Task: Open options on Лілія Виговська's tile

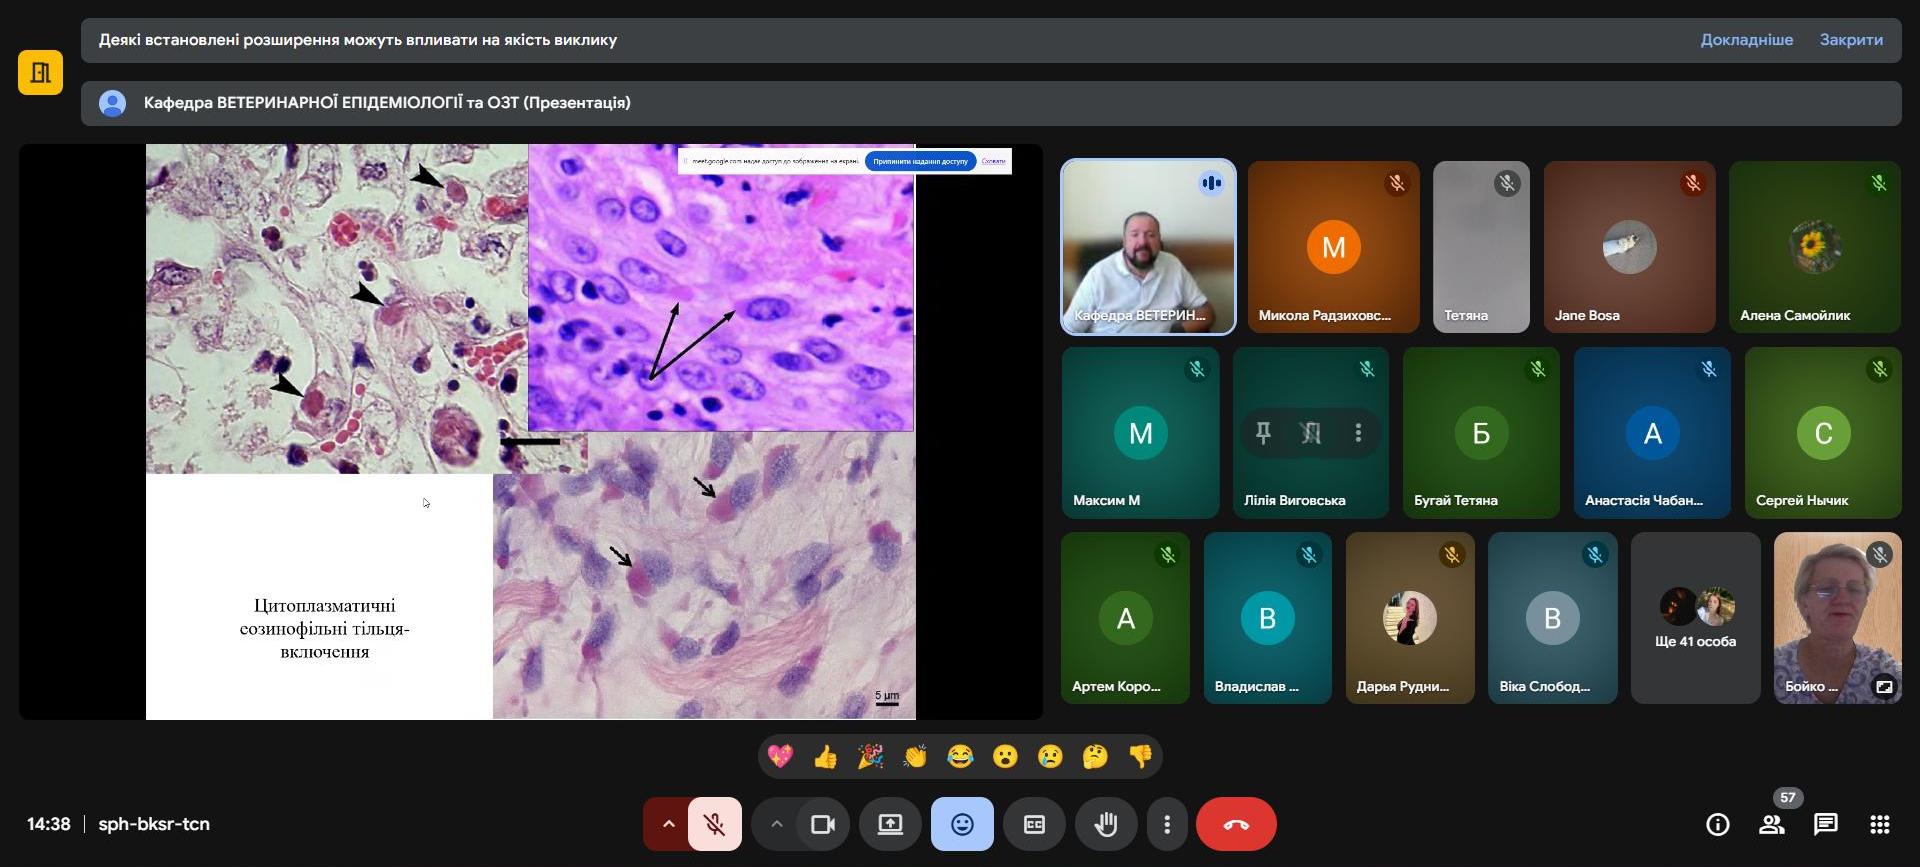Action: [1357, 433]
